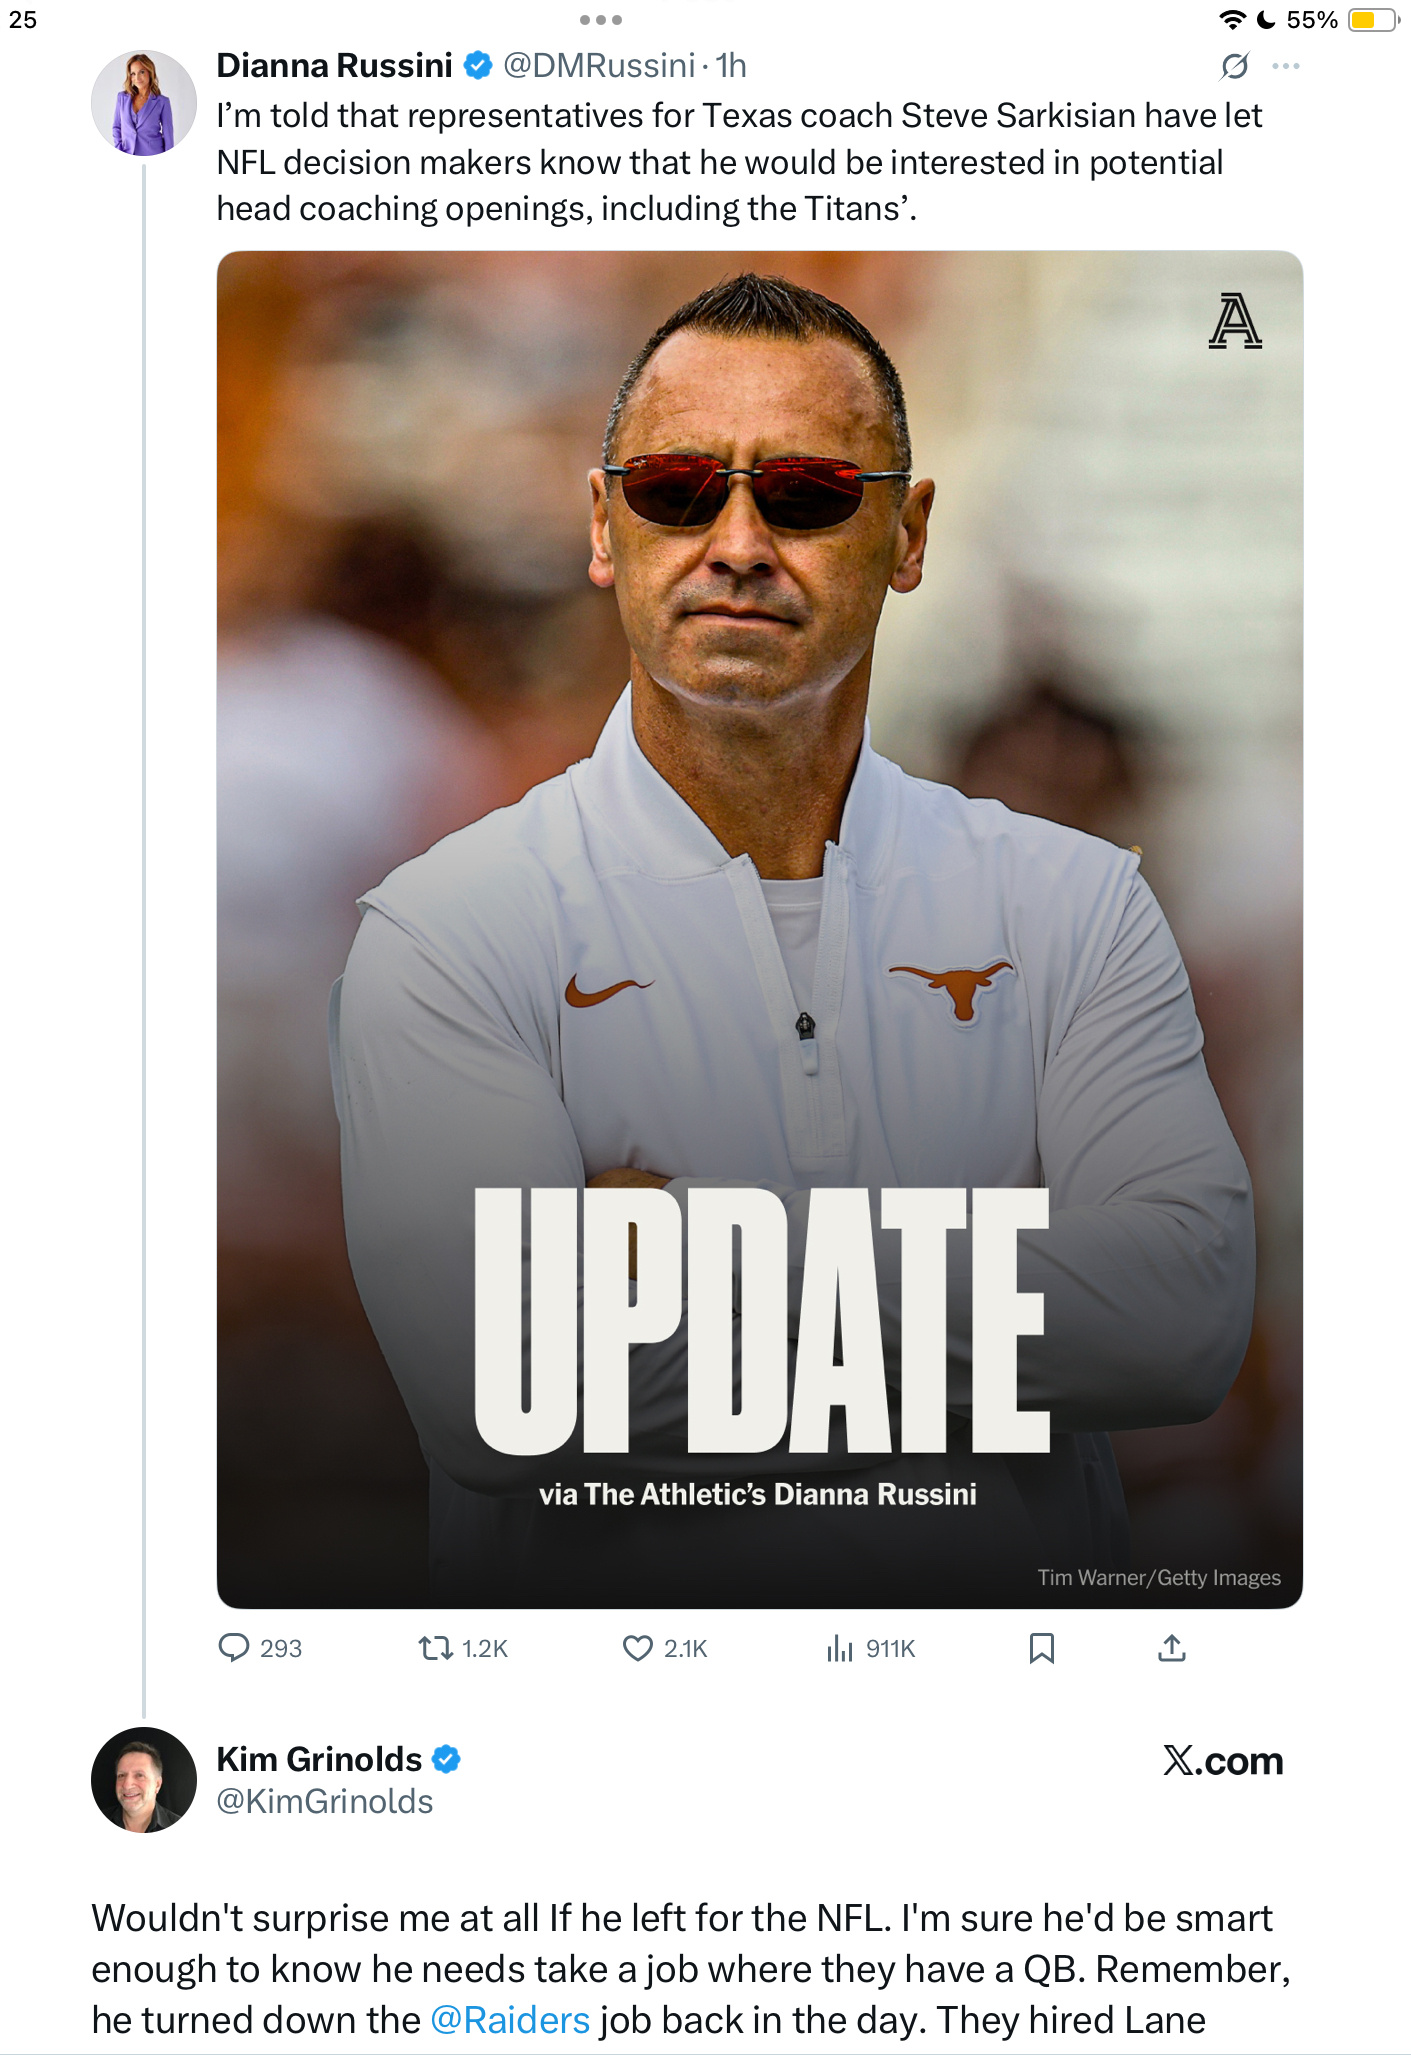Screen dimensions: 1411x2055
Task: Click Dianna Russini's verified badge
Action: [x=479, y=66]
